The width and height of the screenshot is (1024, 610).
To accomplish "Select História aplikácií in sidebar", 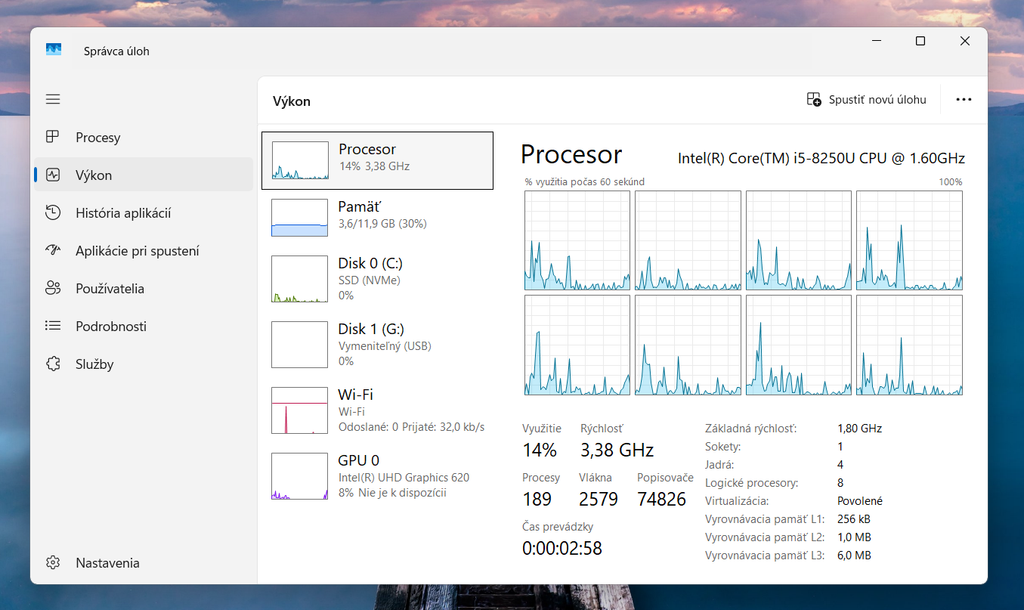I will [x=123, y=213].
